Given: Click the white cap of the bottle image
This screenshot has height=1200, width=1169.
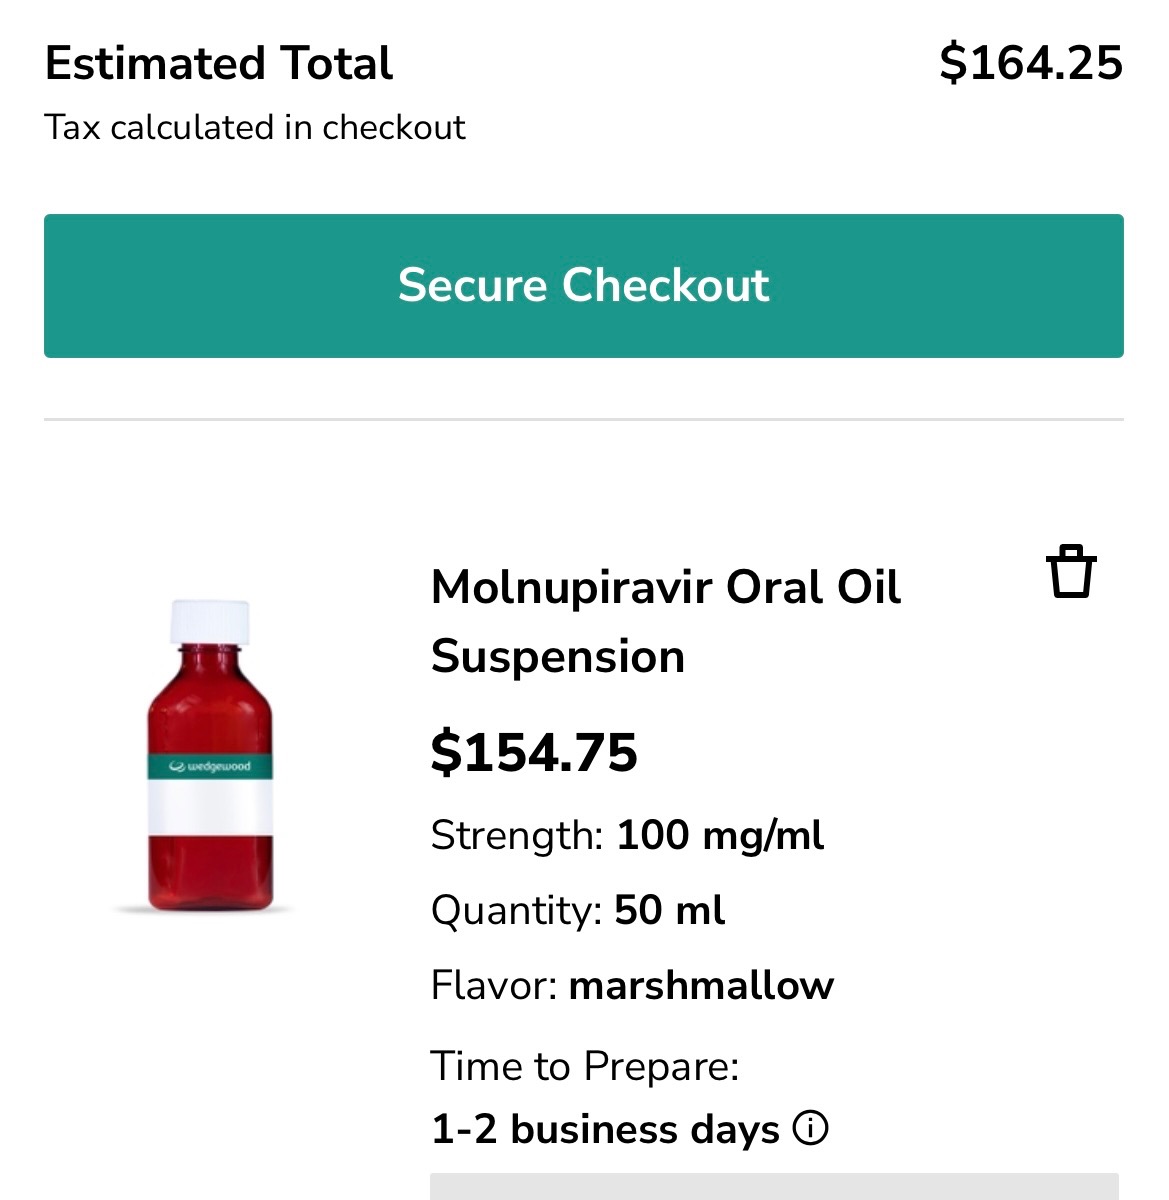Looking at the screenshot, I should pos(209,621).
